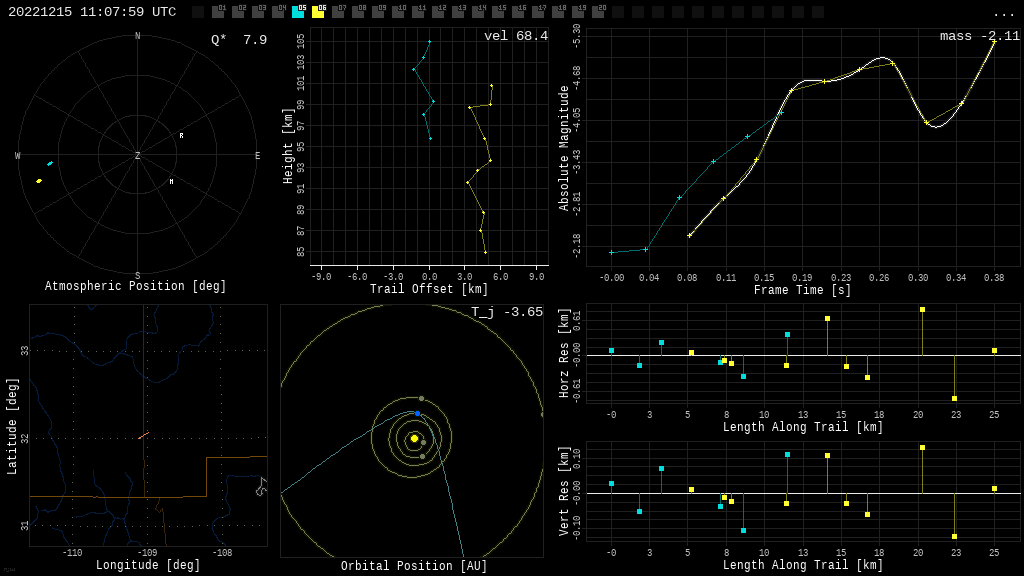Open the three-dots overflow menu

point(1003,13)
